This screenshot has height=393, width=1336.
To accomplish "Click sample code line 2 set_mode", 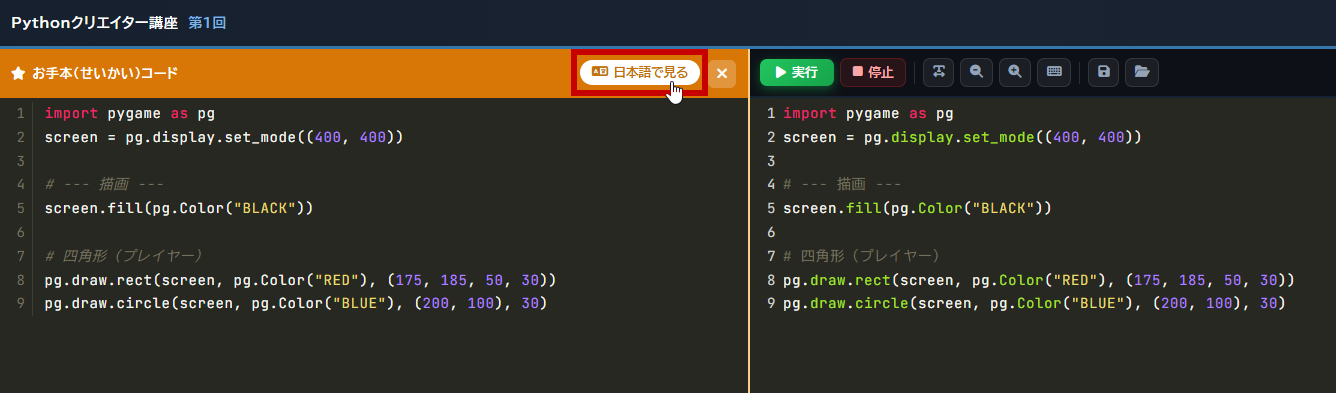I will point(224,137).
